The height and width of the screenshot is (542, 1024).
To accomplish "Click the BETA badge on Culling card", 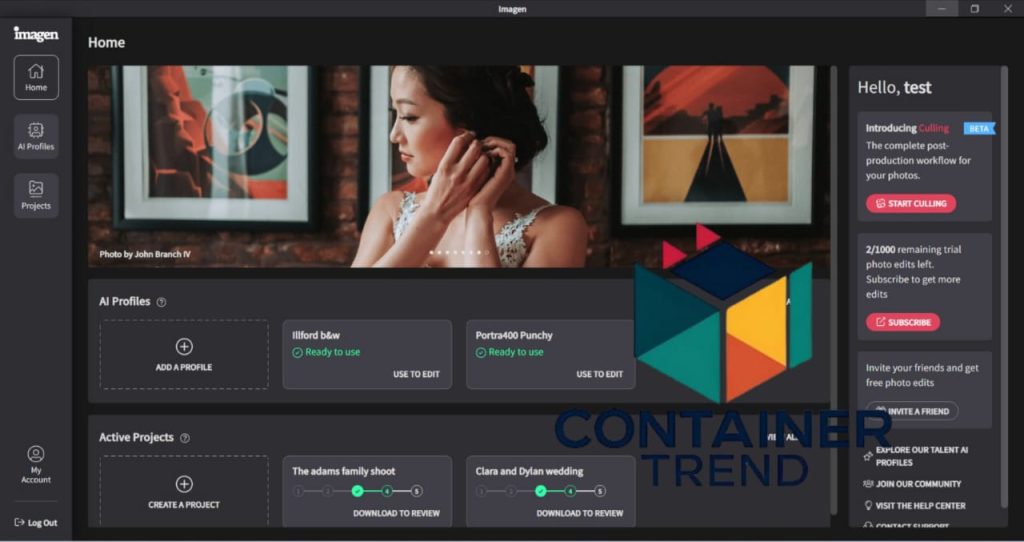I will click(979, 129).
